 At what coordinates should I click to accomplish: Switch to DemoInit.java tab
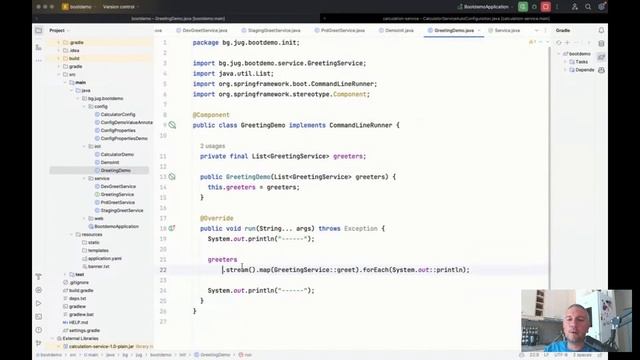[x=396, y=31]
